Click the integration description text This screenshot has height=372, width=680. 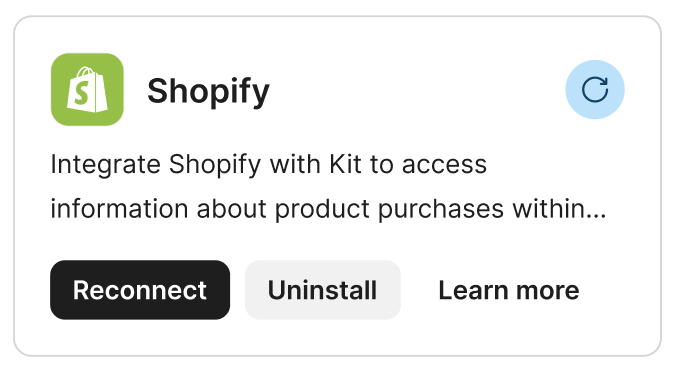pyautogui.click(x=328, y=186)
